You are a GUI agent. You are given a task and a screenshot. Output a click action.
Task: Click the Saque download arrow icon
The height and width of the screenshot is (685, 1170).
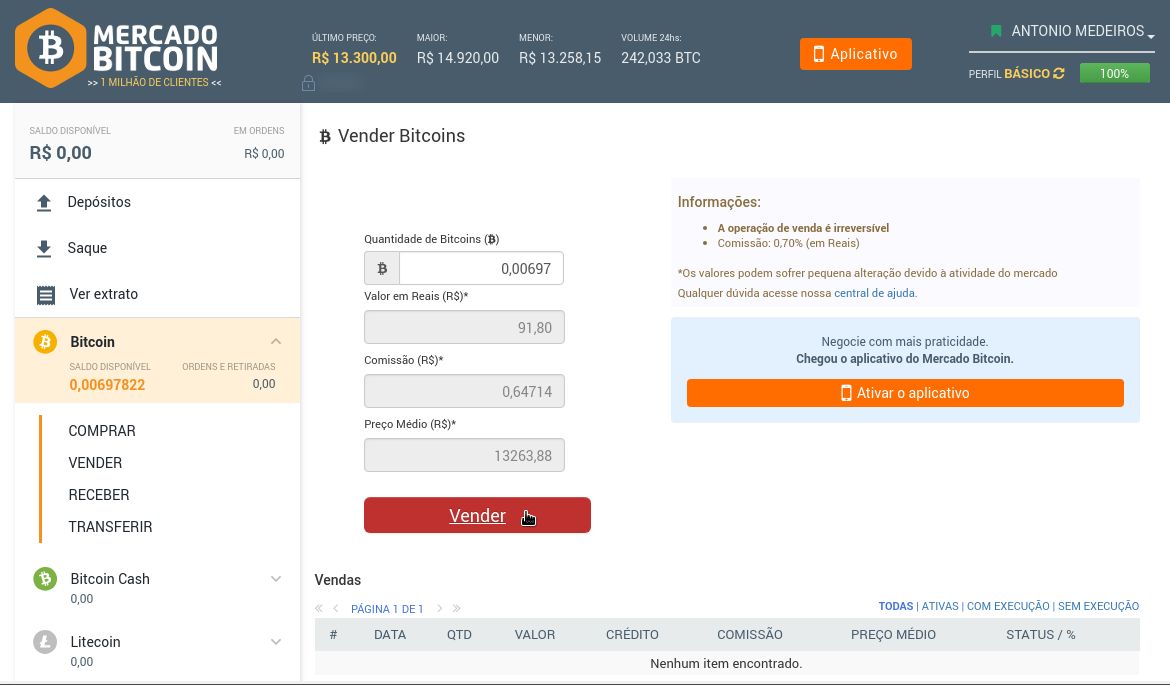[x=44, y=248]
